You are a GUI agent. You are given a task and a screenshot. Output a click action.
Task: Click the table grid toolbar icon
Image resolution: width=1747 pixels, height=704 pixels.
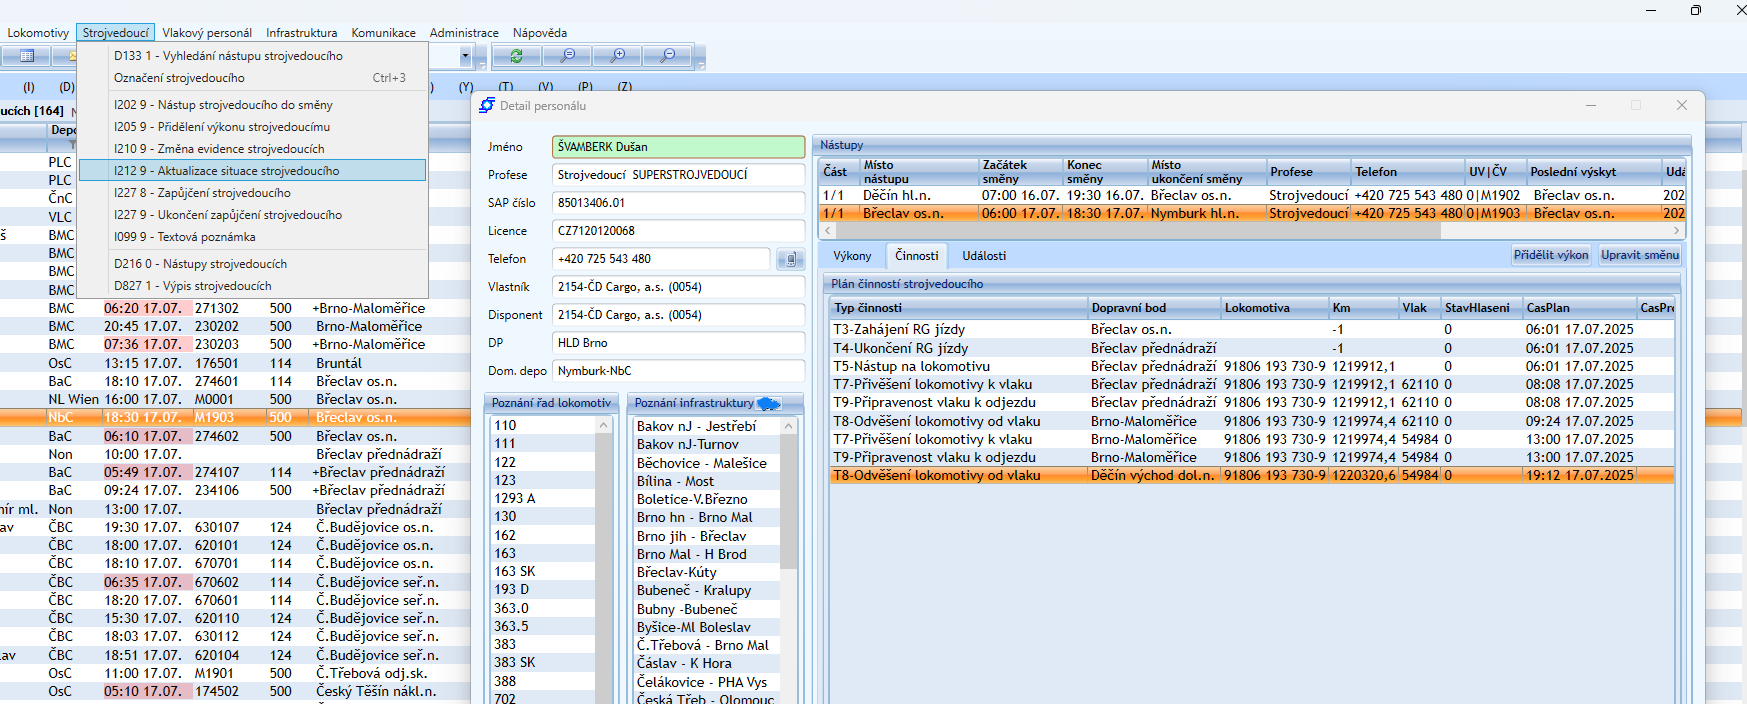point(27,56)
